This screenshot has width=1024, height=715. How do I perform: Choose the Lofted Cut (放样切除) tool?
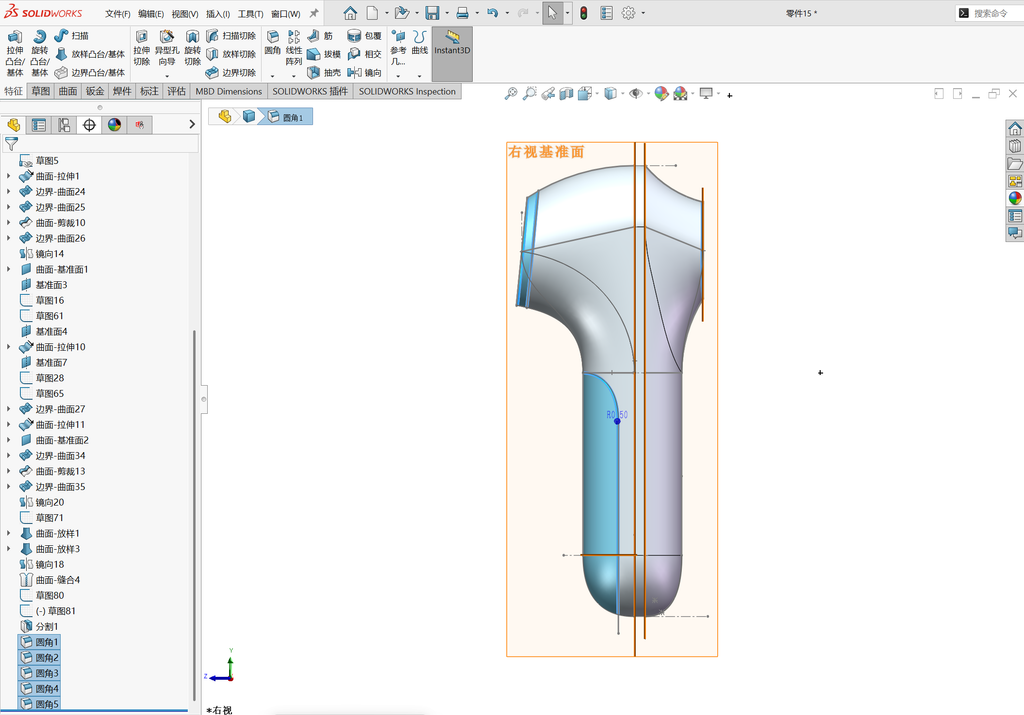(x=231, y=54)
